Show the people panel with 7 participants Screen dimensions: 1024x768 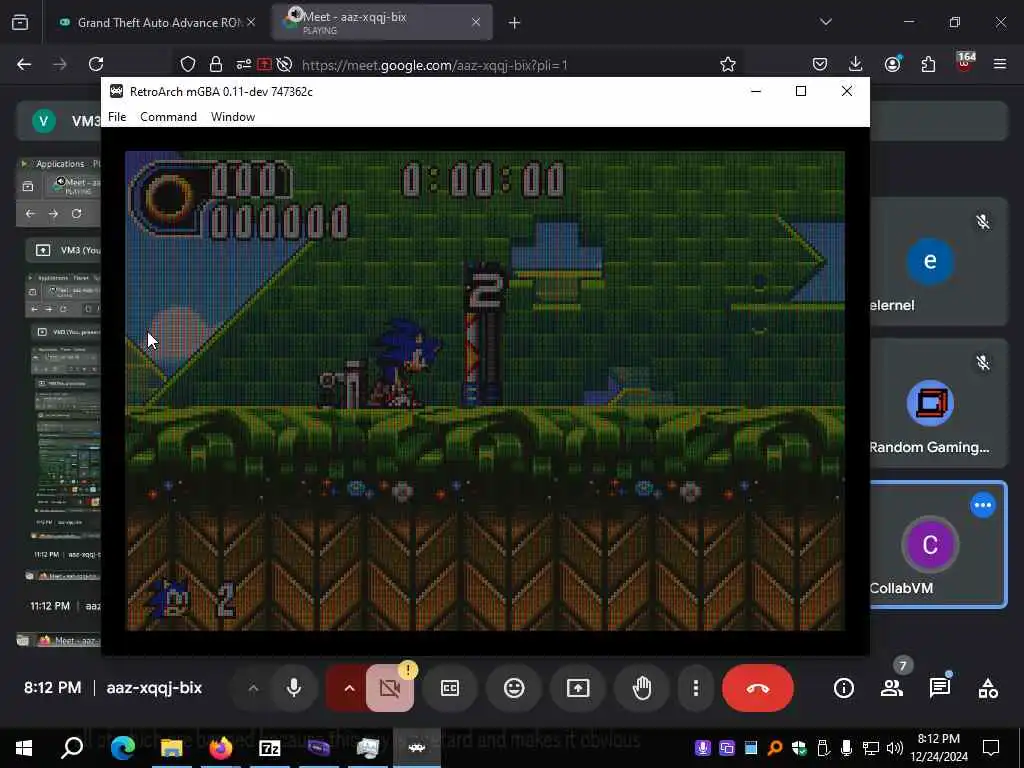(x=892, y=688)
